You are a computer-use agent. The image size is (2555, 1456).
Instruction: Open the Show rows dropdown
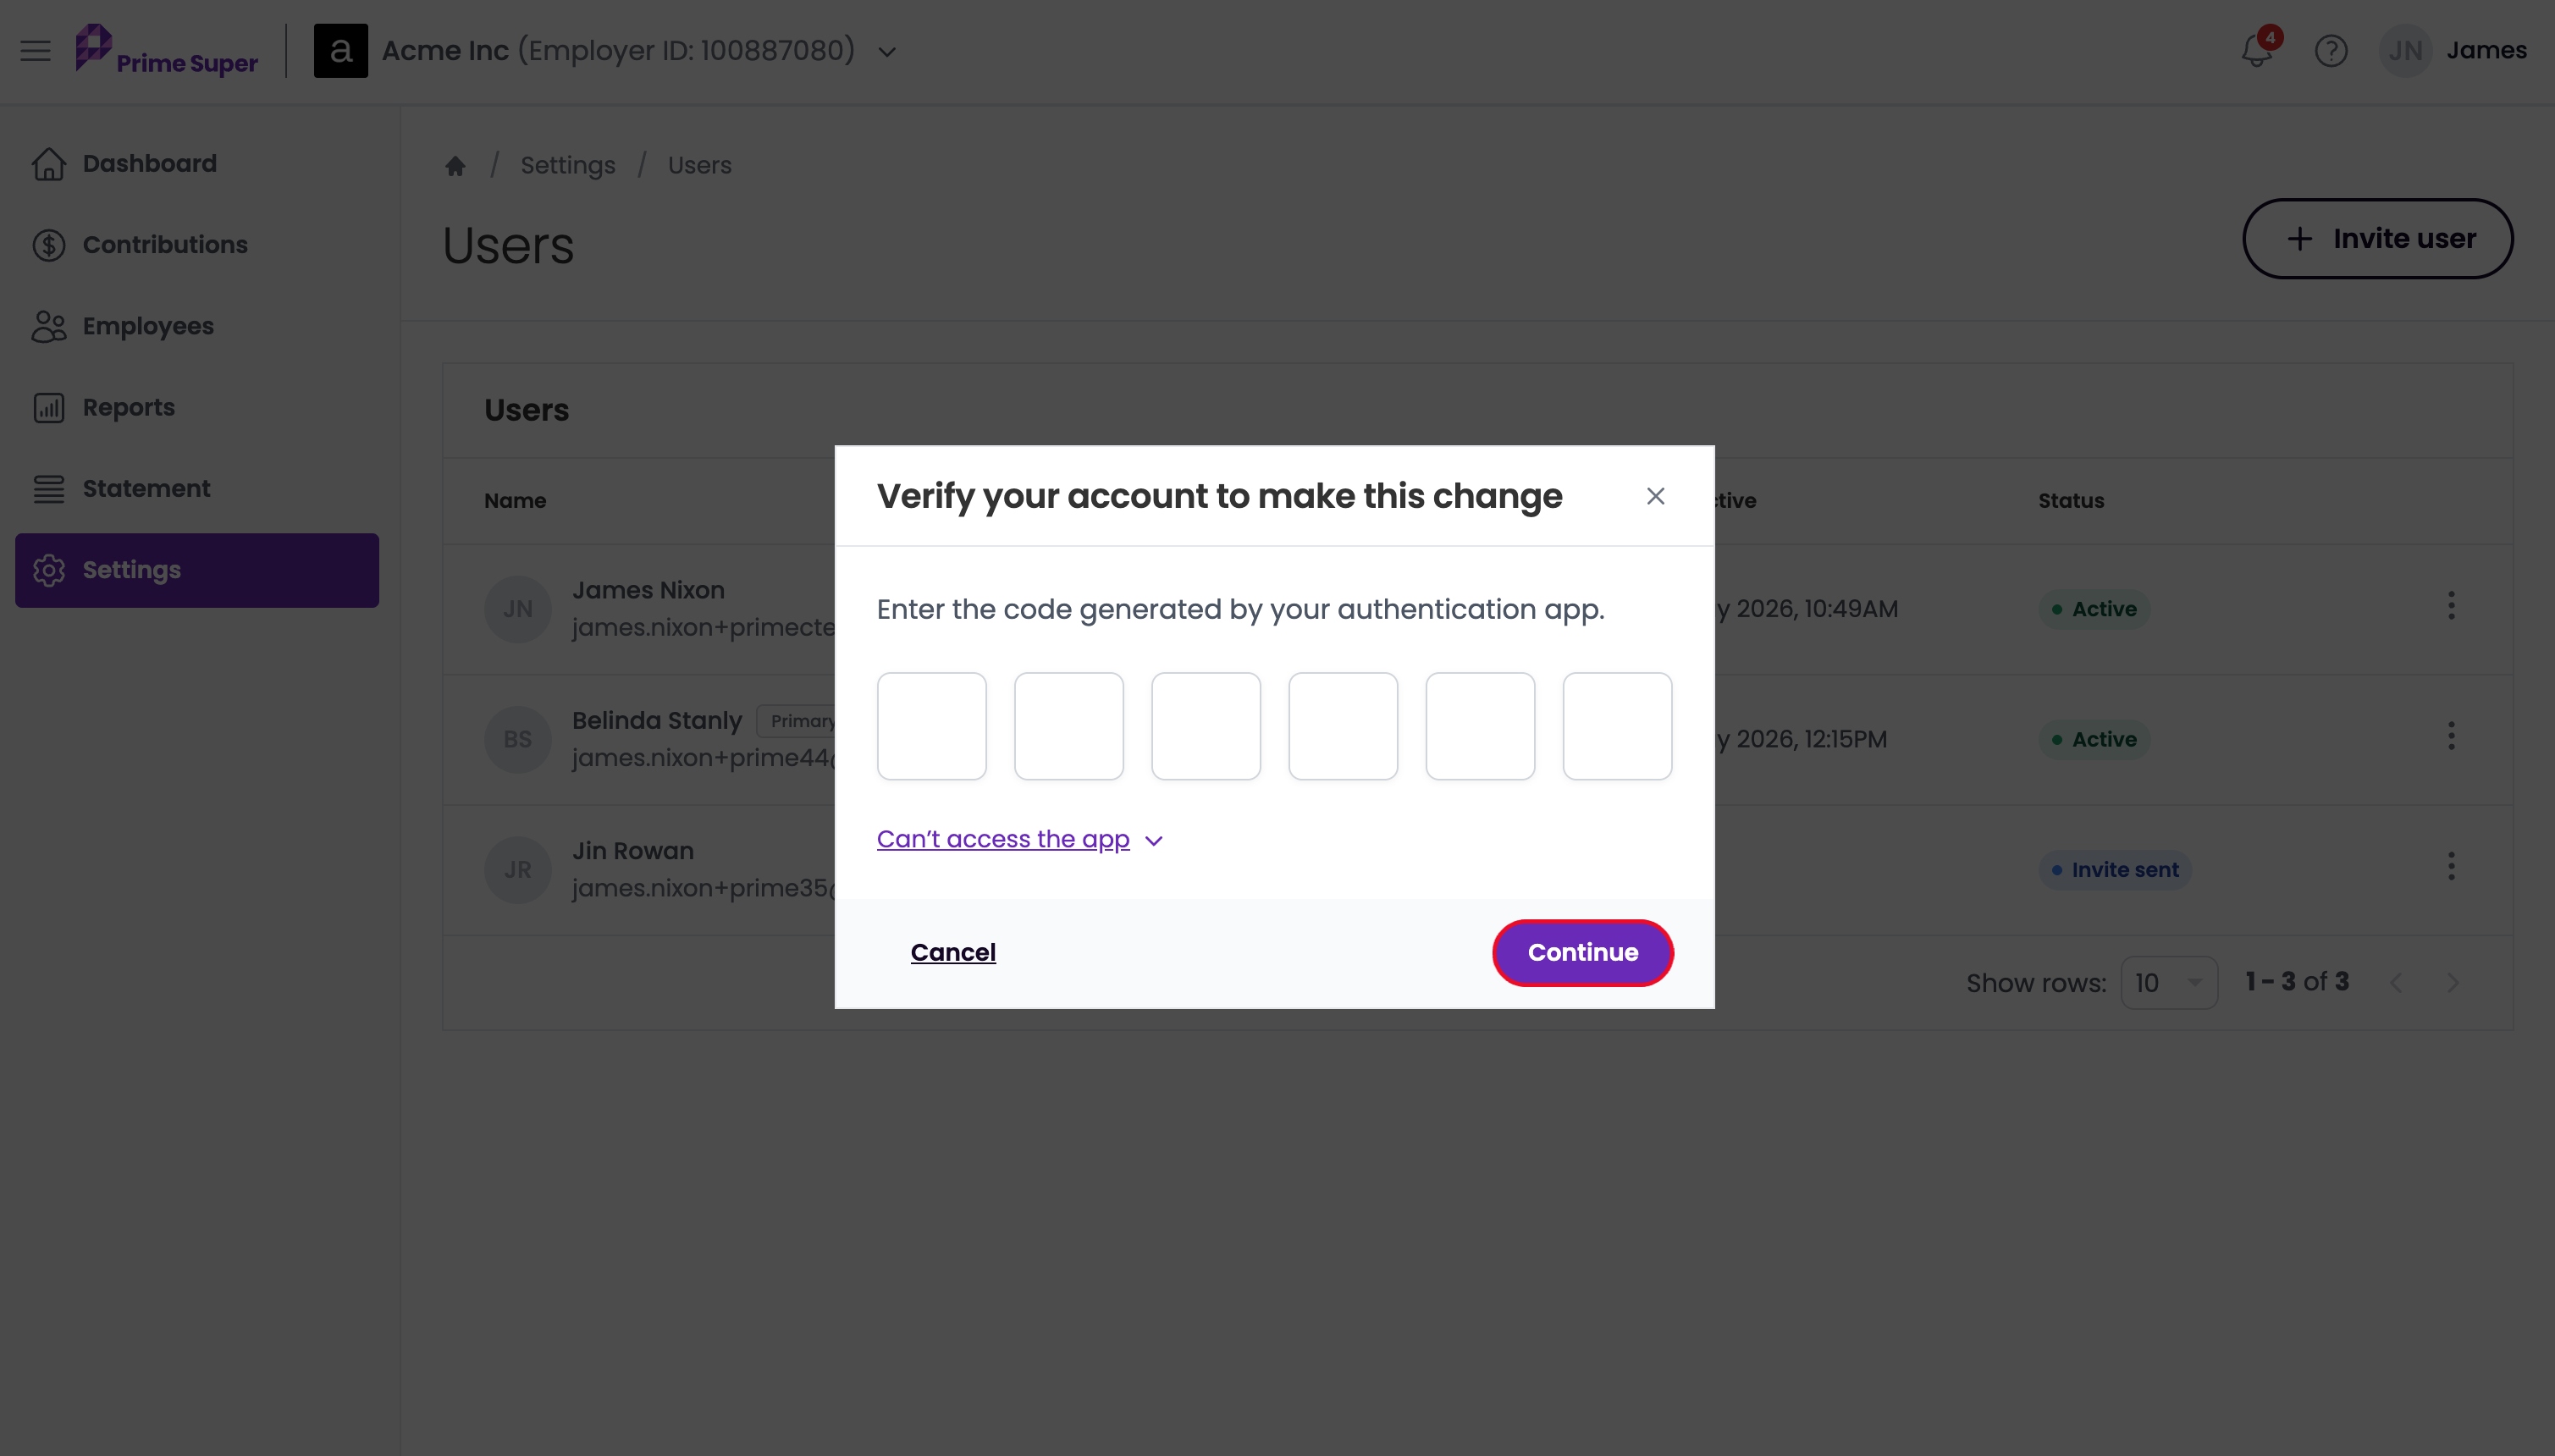(2169, 983)
